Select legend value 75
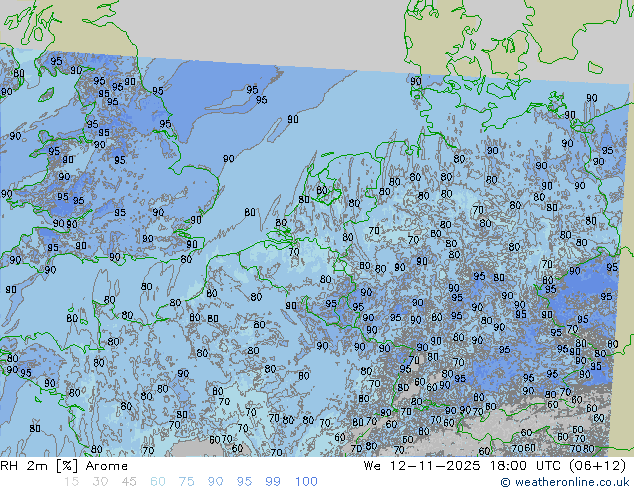 click(x=187, y=482)
